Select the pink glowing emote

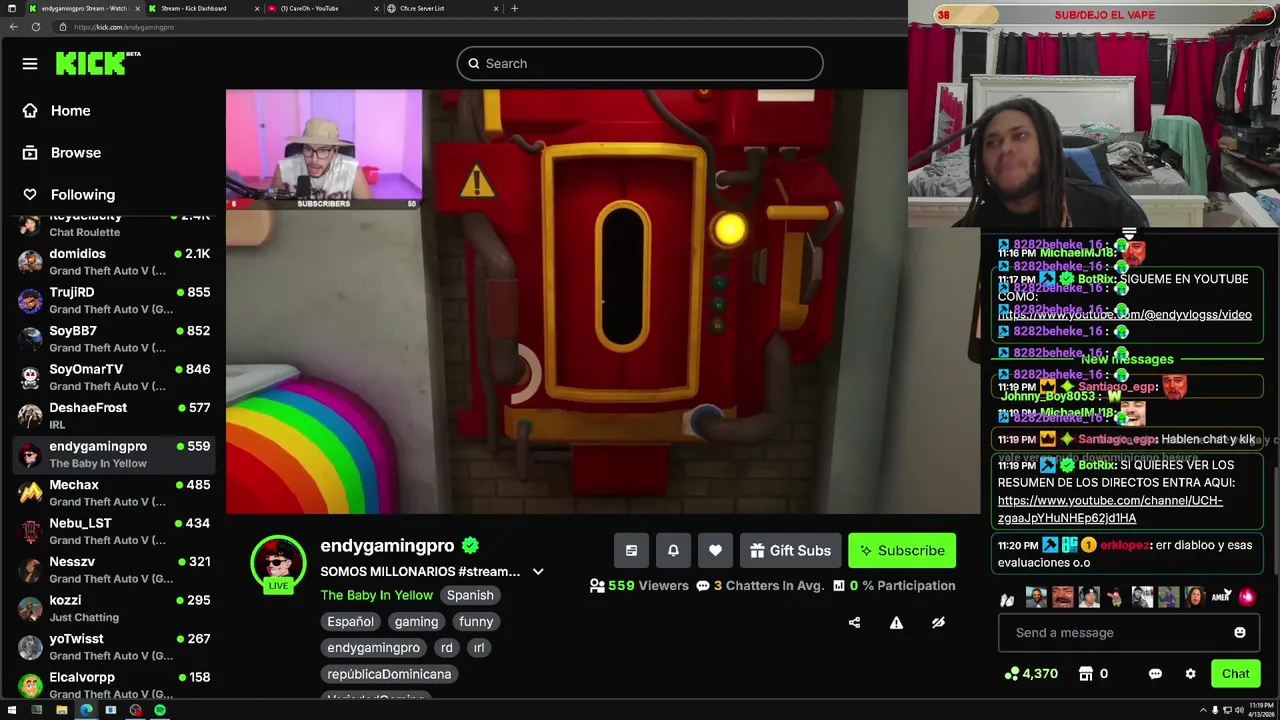point(1247,597)
